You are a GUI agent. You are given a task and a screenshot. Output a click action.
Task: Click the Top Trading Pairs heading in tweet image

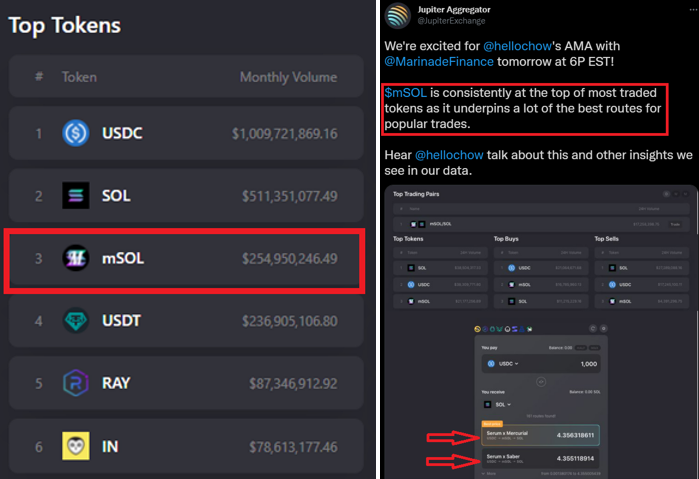pyautogui.click(x=416, y=194)
